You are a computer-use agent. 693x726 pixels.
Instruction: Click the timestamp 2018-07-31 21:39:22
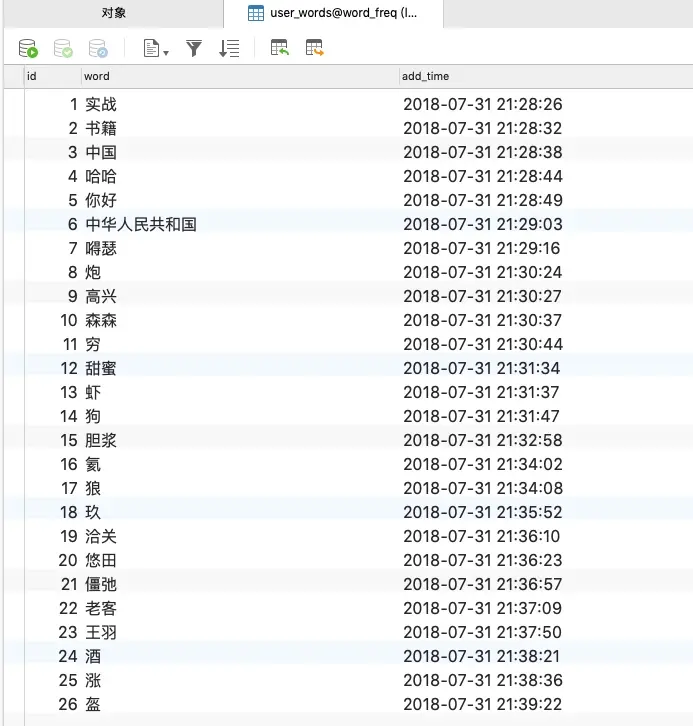(x=483, y=704)
